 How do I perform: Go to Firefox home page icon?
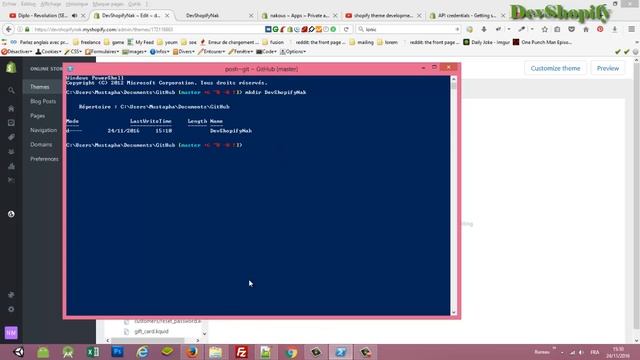click(586, 29)
